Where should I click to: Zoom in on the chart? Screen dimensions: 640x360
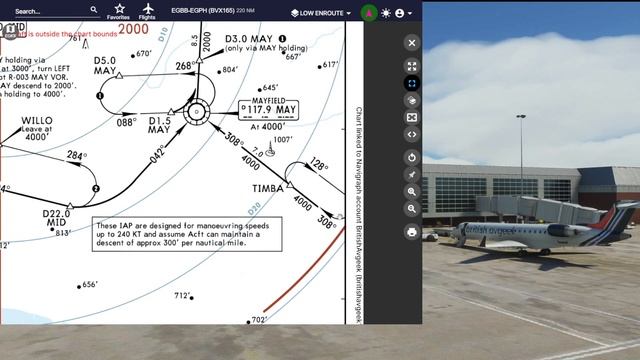(412, 191)
